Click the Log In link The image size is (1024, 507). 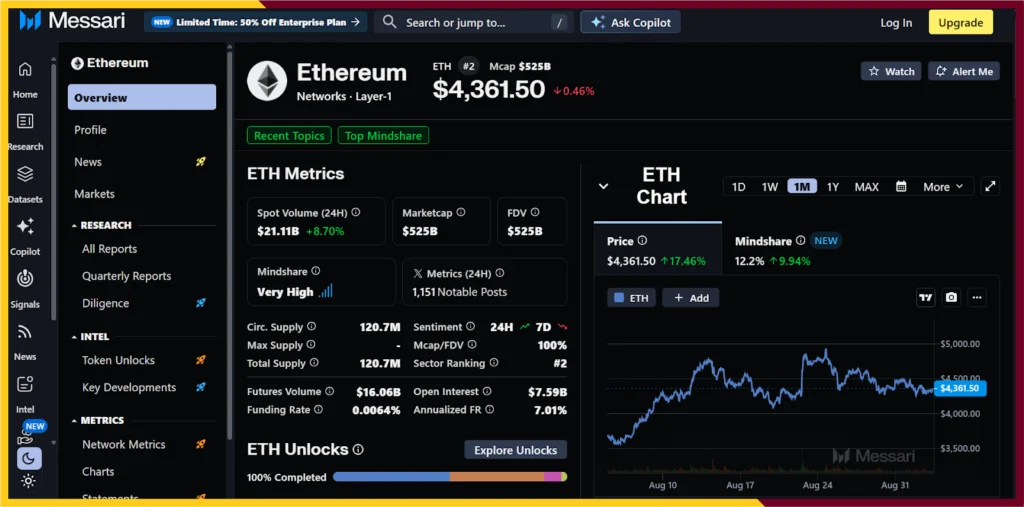click(896, 22)
